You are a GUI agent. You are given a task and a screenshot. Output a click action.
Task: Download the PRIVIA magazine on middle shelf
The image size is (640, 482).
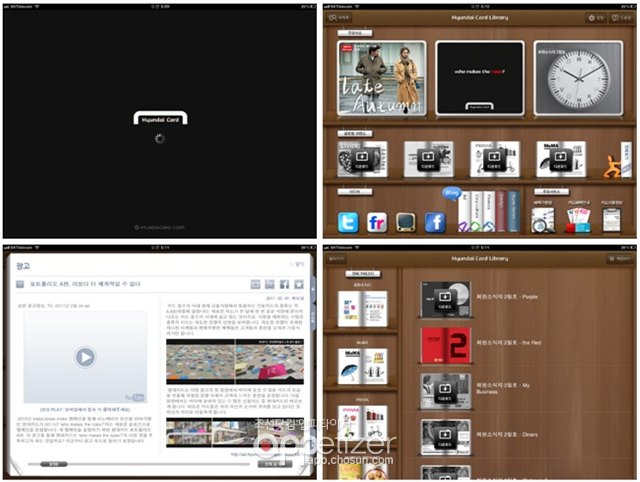[494, 160]
